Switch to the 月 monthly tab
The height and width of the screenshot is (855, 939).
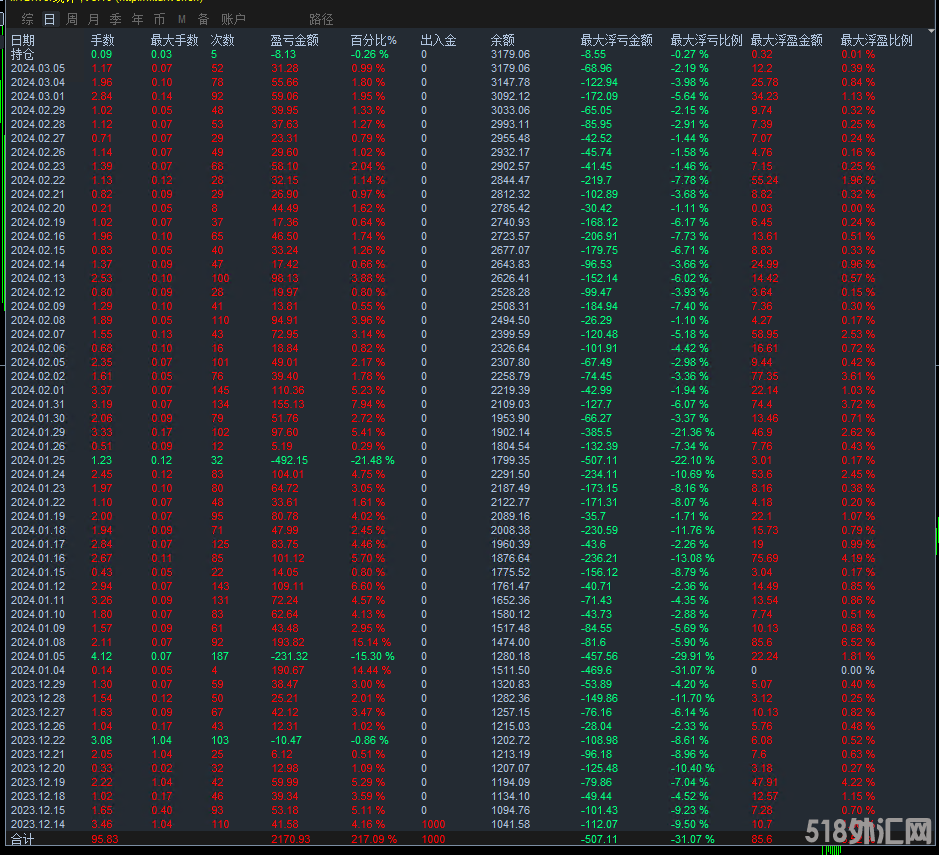93,19
